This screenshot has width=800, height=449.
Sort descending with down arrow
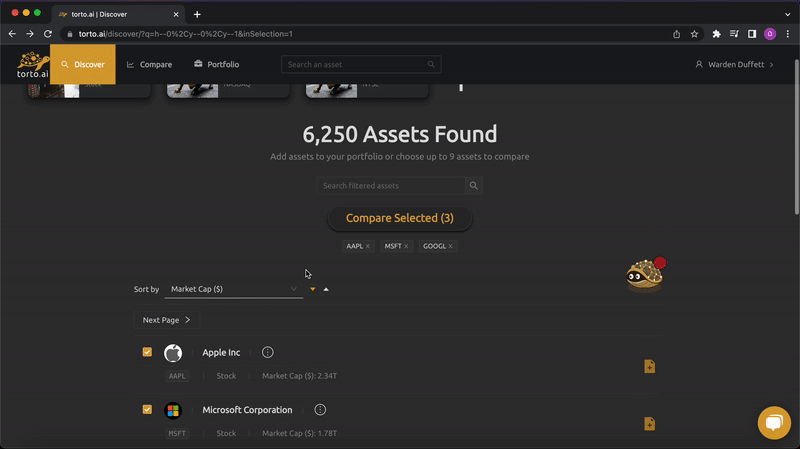313,289
